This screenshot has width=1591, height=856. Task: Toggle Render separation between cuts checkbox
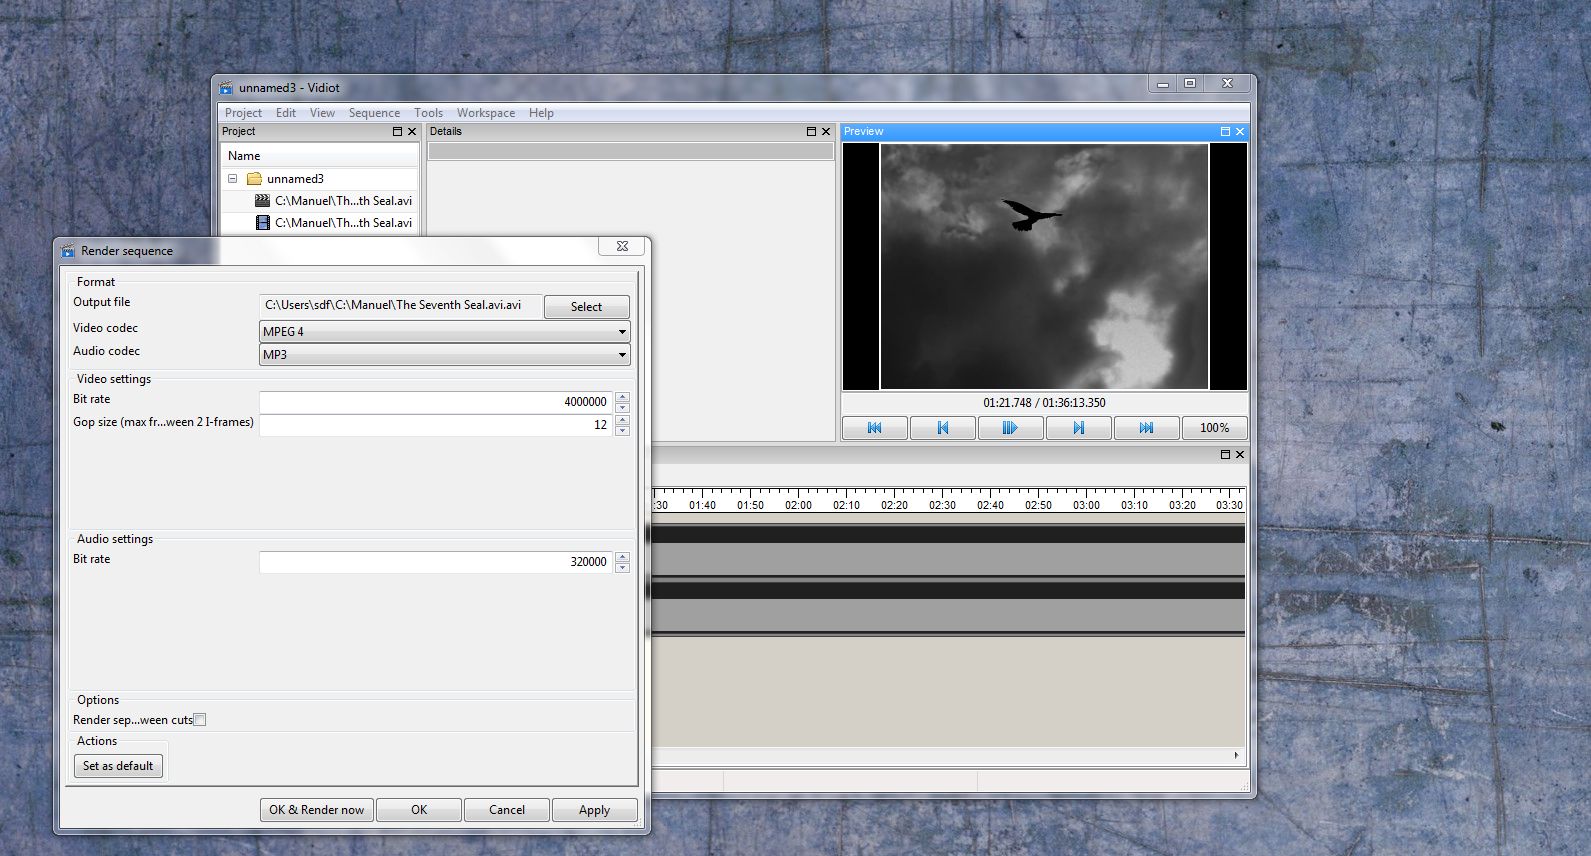point(200,720)
